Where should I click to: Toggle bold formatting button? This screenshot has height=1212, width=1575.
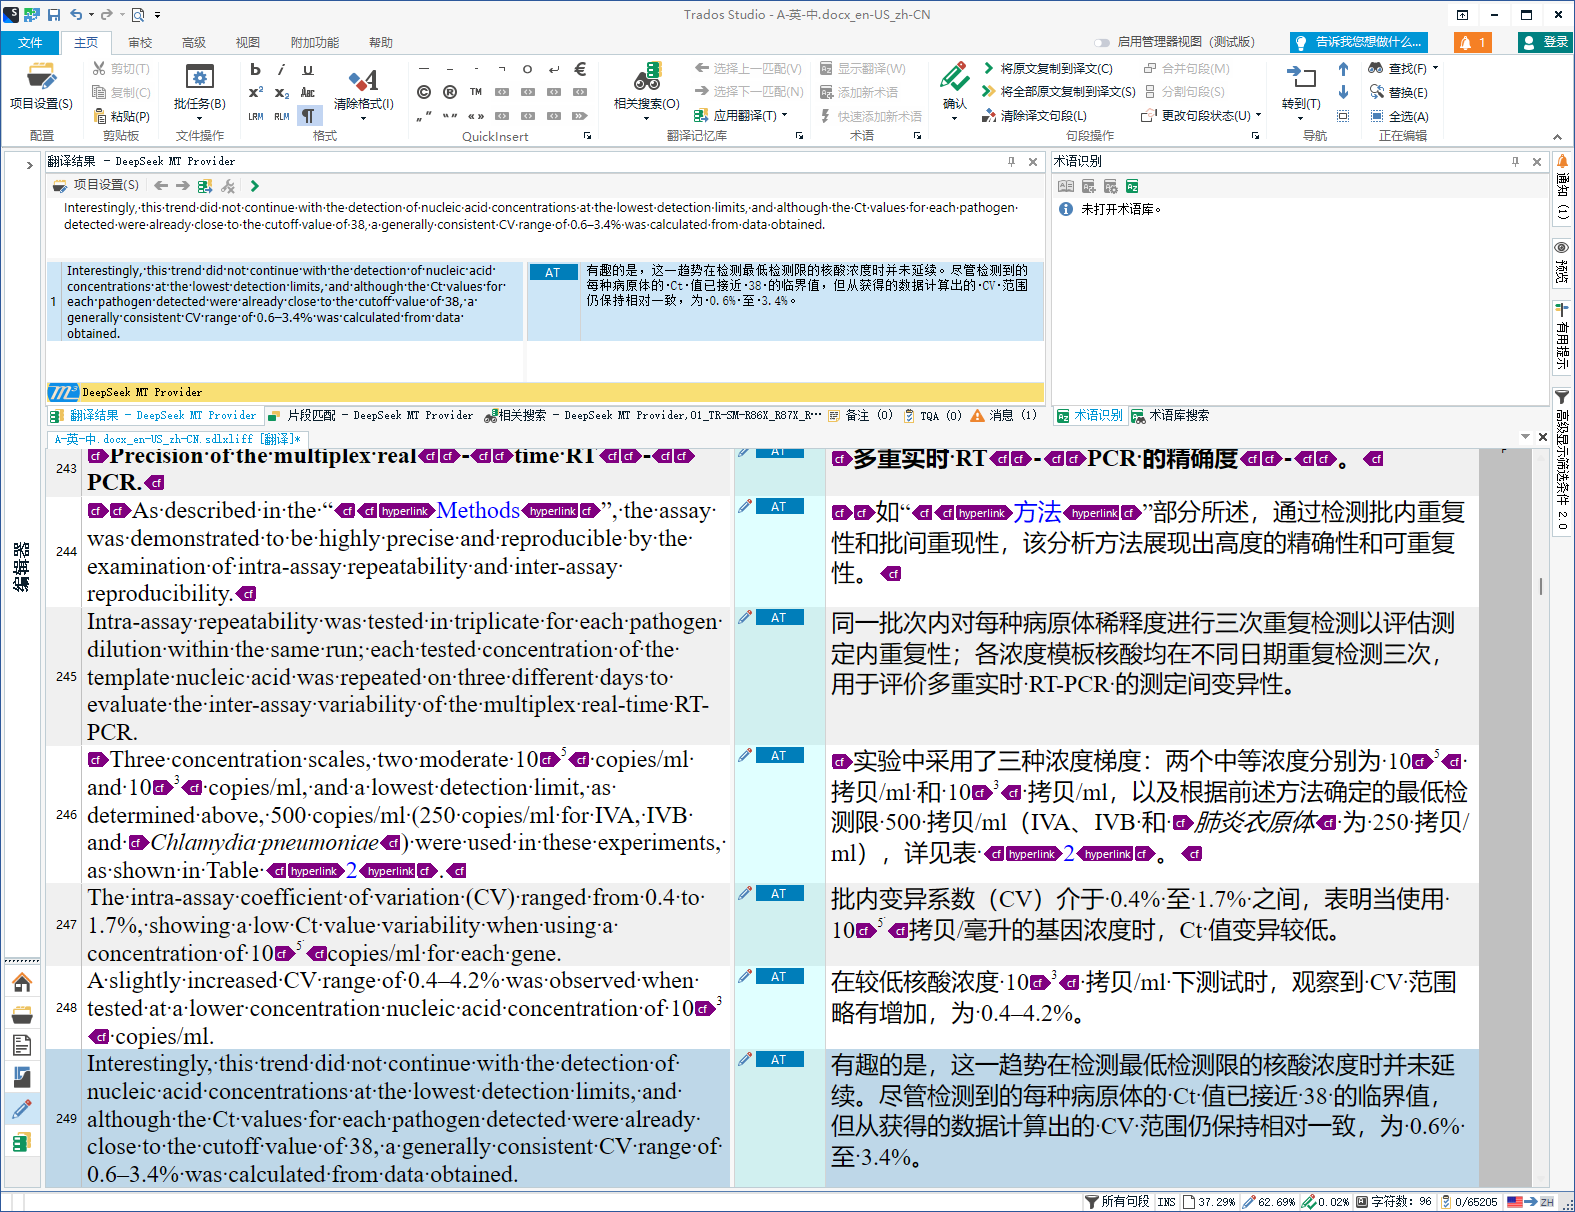[255, 69]
